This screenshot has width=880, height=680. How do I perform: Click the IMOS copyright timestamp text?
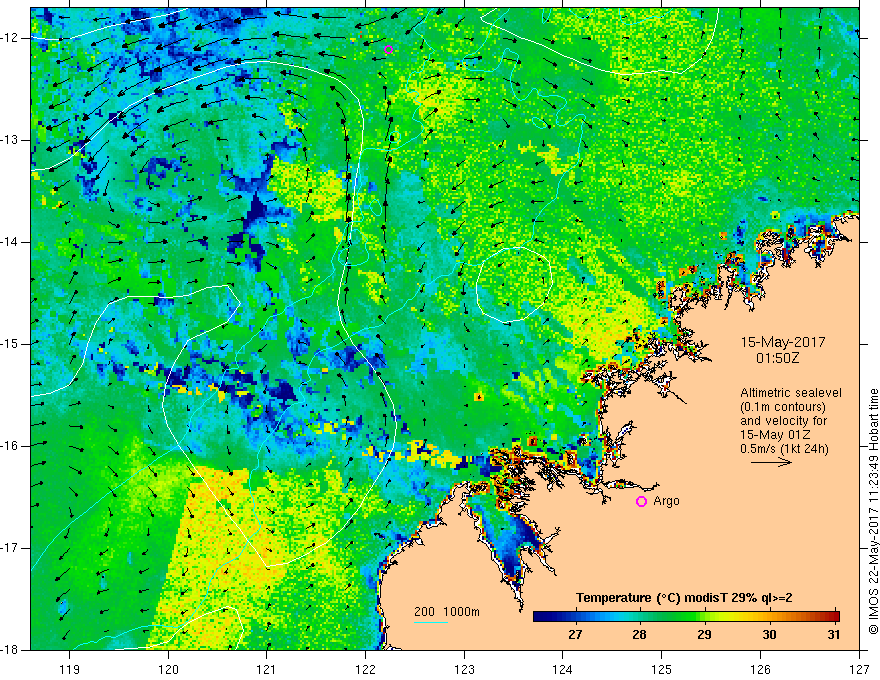point(873,511)
